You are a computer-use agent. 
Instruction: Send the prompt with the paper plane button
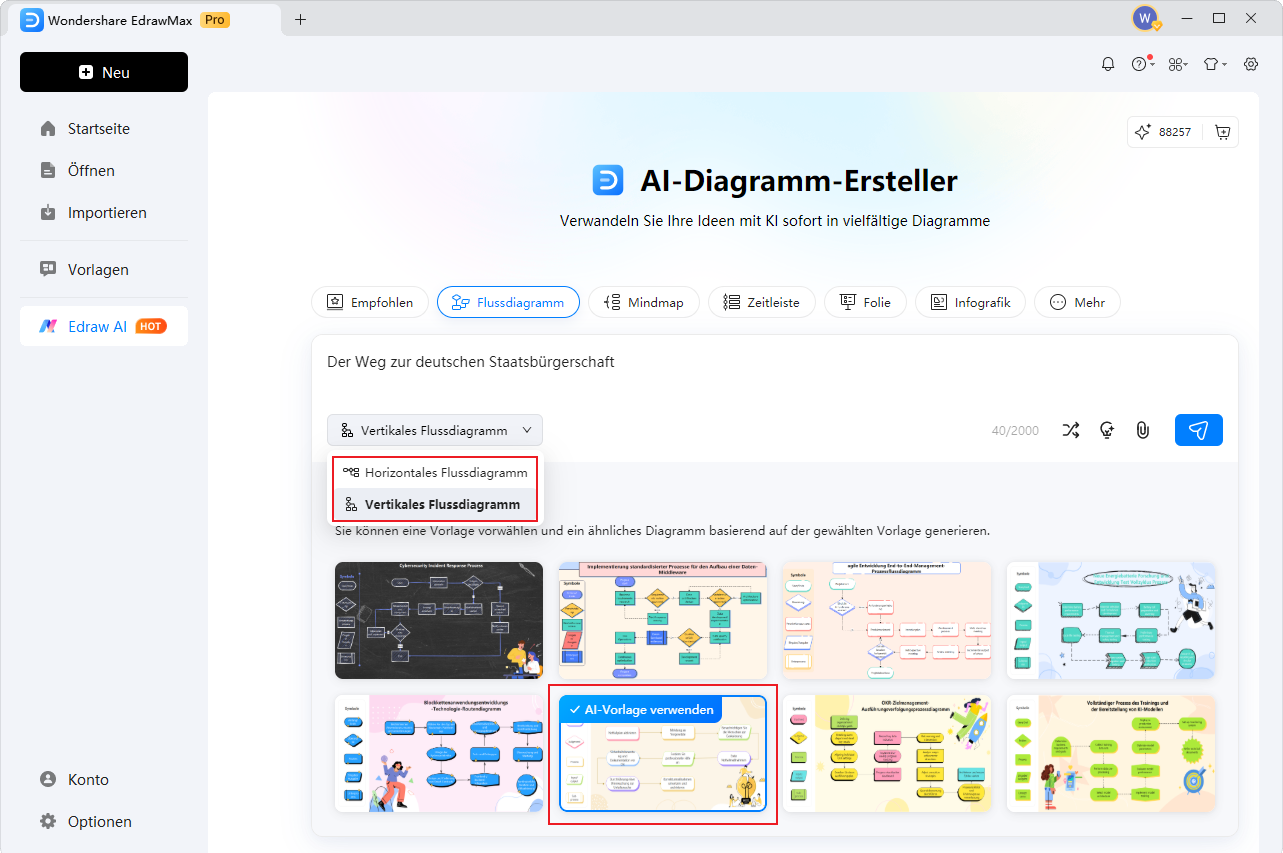(x=1198, y=429)
